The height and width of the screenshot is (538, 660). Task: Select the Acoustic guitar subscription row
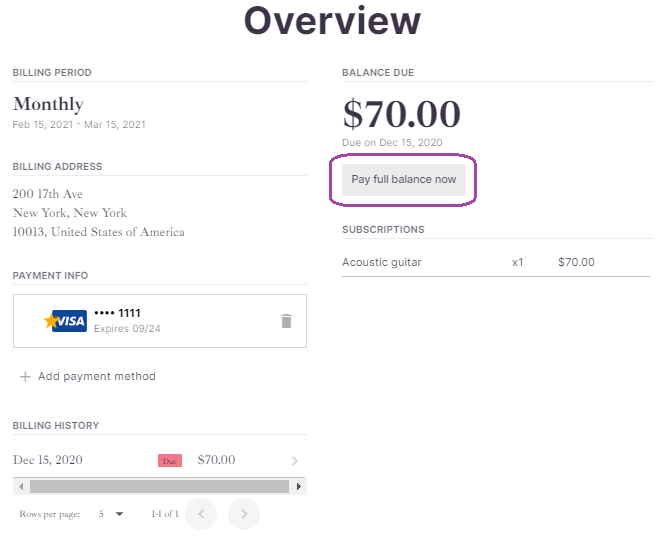pyautogui.click(x=496, y=262)
